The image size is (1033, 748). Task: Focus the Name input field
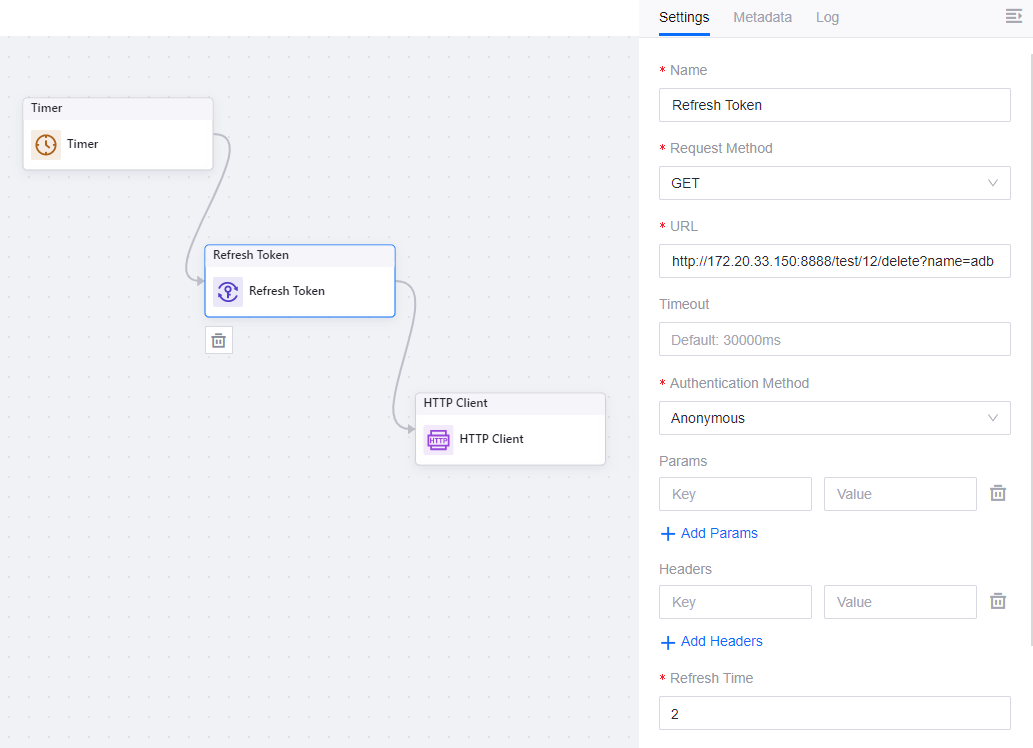pos(834,105)
